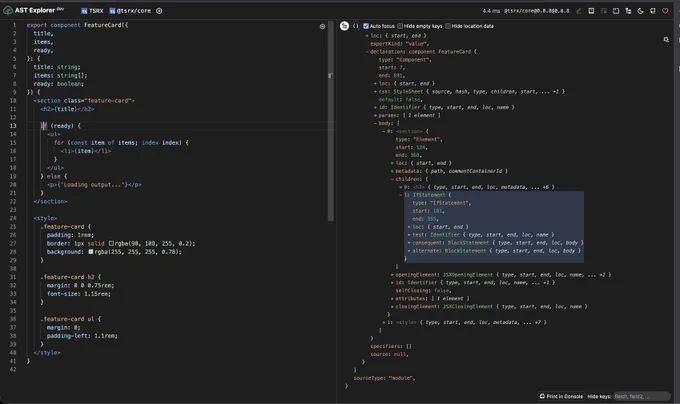
Task: Click the 'ready: boolean;' type line
Action: pyautogui.click(x=59, y=84)
